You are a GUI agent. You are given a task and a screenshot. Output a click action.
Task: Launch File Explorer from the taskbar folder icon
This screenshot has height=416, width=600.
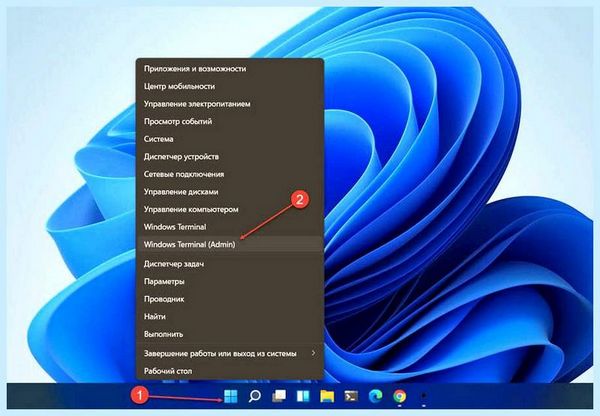coord(327,396)
